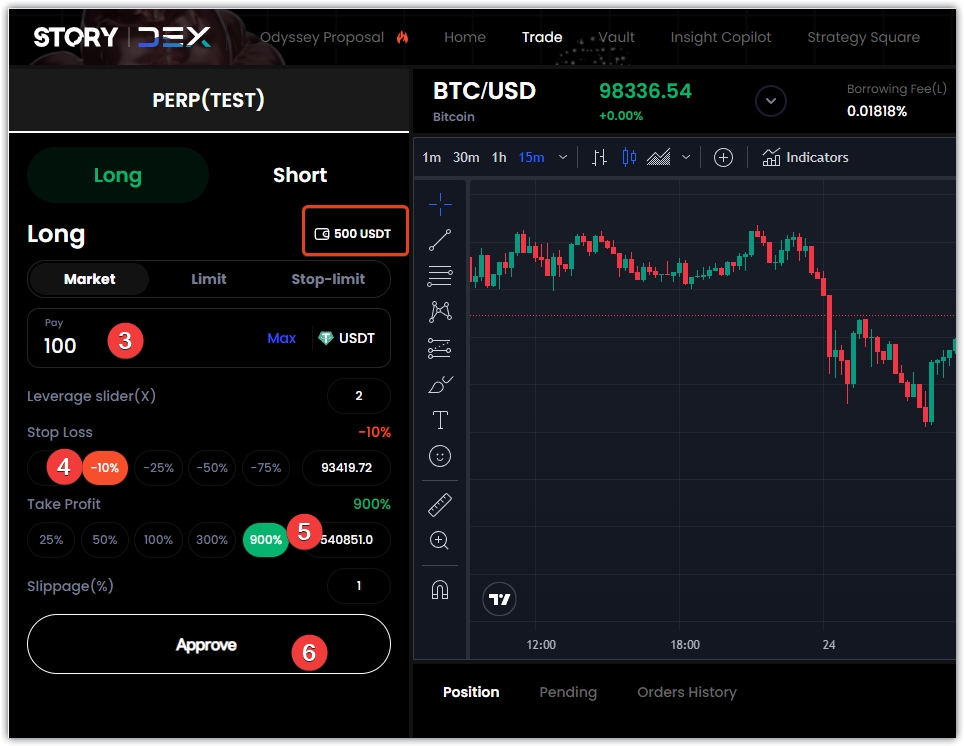The width and height of the screenshot is (964, 746).
Task: Click the compare or add symbol icon
Action: [723, 158]
